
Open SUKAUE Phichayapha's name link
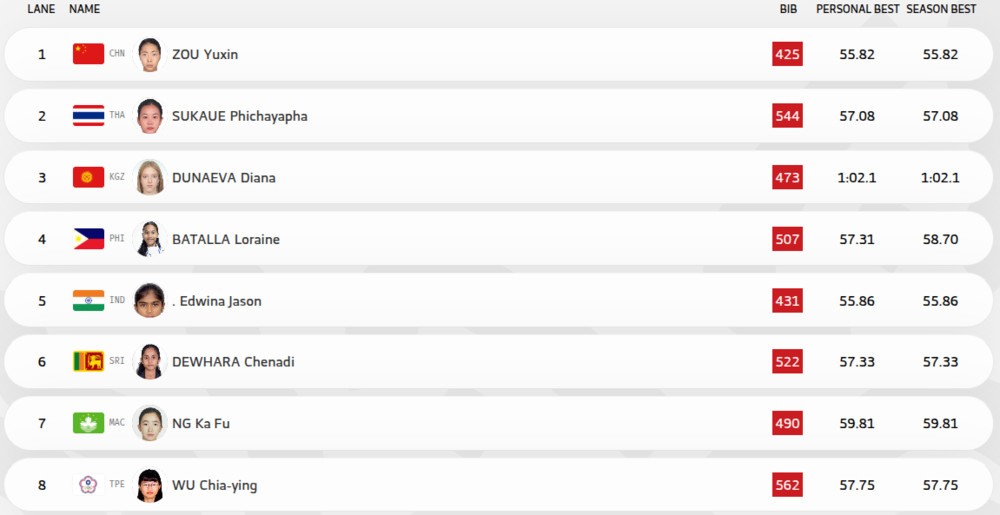240,116
